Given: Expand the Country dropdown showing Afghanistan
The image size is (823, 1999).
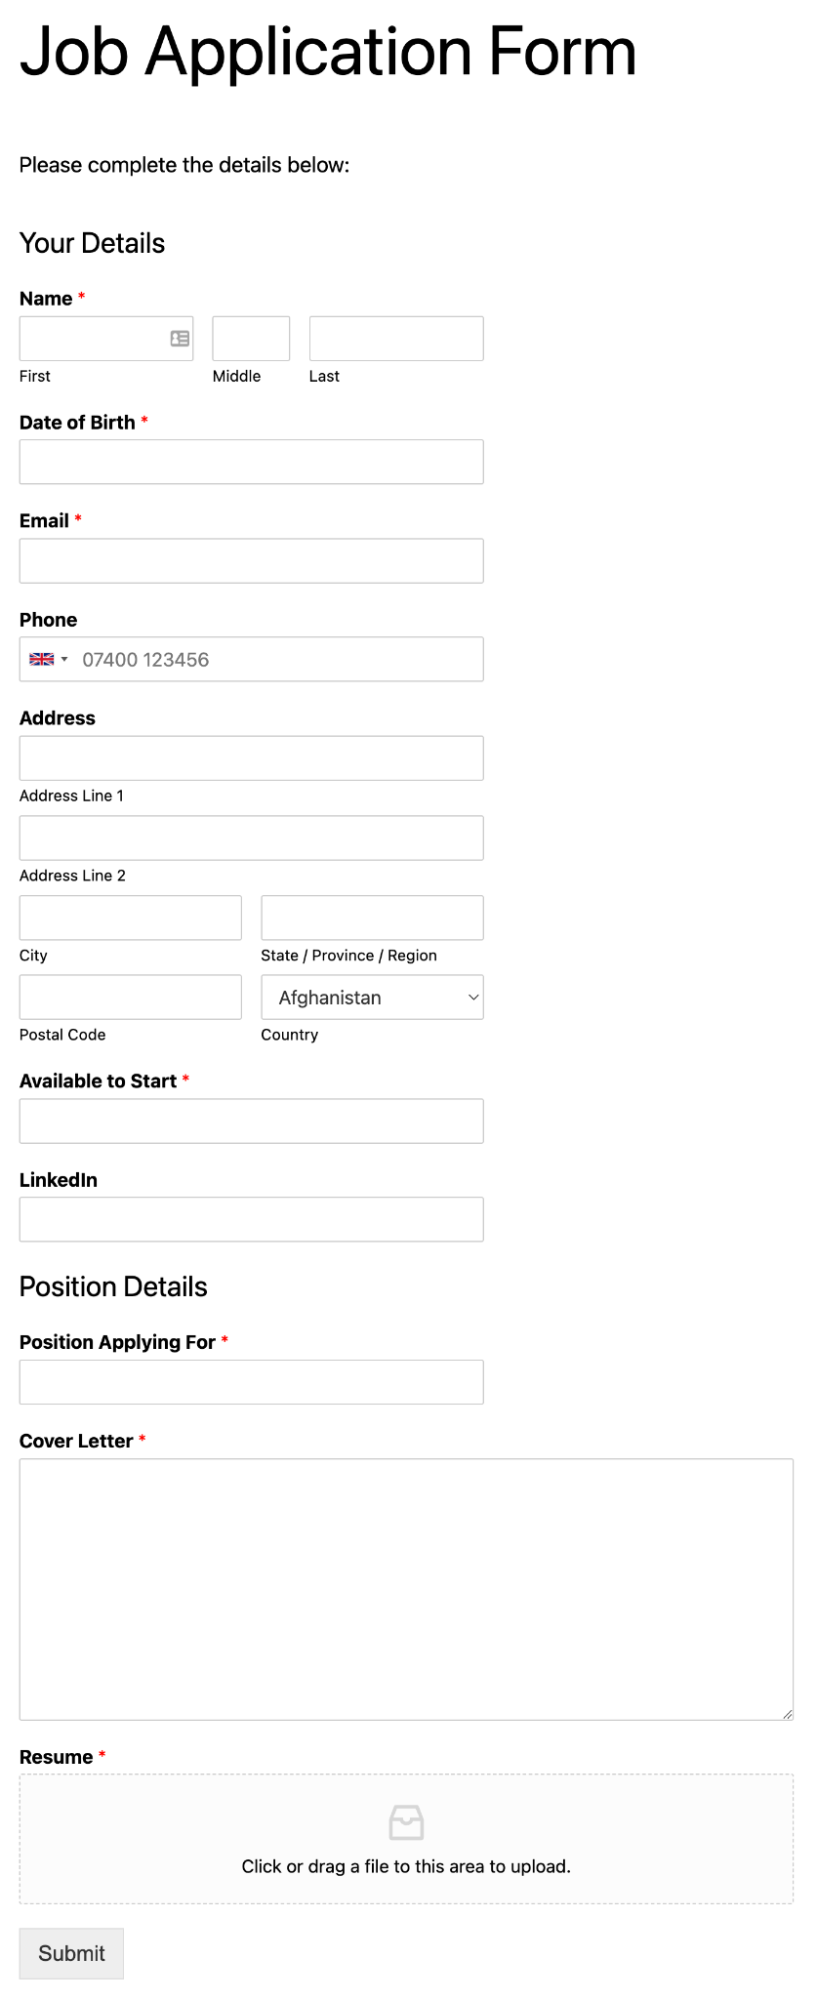Looking at the screenshot, I should point(372,997).
